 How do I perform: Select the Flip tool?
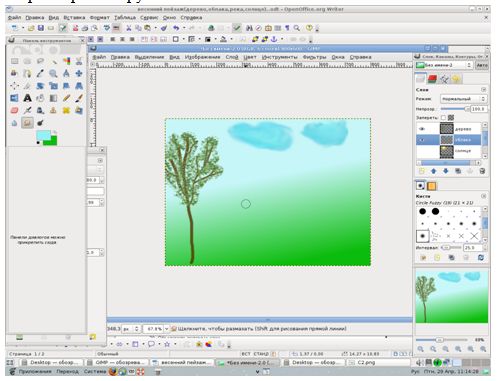14,98
